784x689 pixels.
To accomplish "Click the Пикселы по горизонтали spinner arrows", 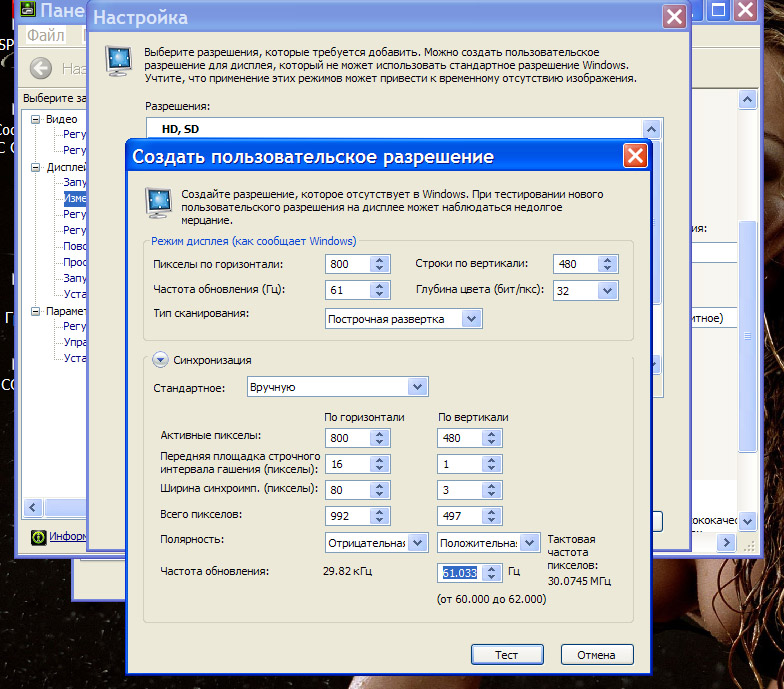I will 379,264.
